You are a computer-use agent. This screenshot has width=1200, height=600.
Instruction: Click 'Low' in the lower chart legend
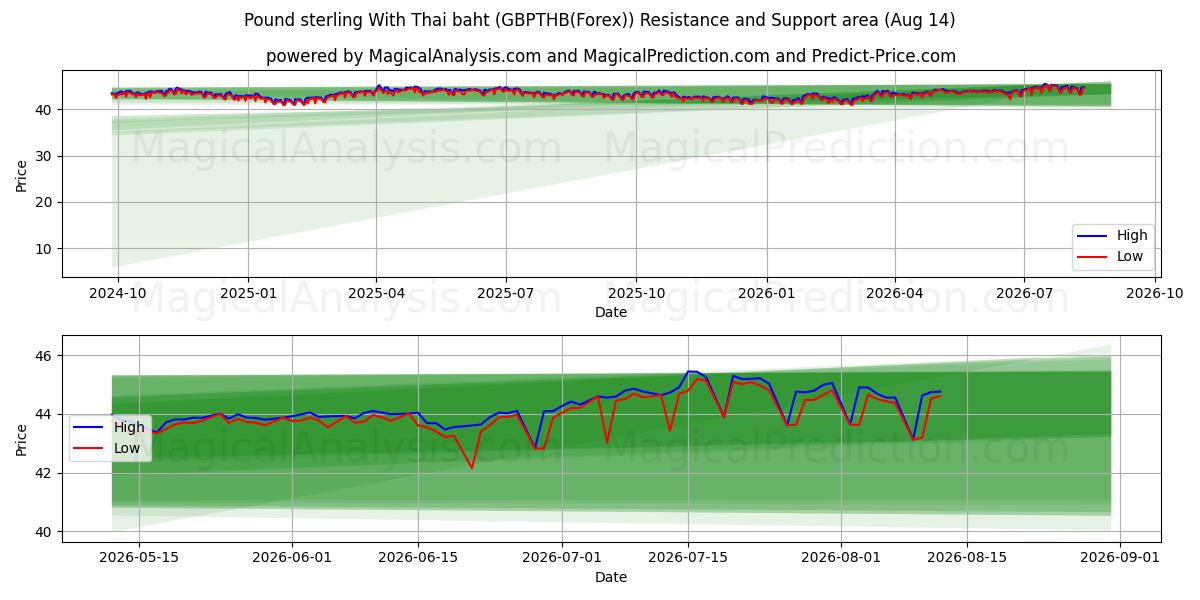click(127, 448)
